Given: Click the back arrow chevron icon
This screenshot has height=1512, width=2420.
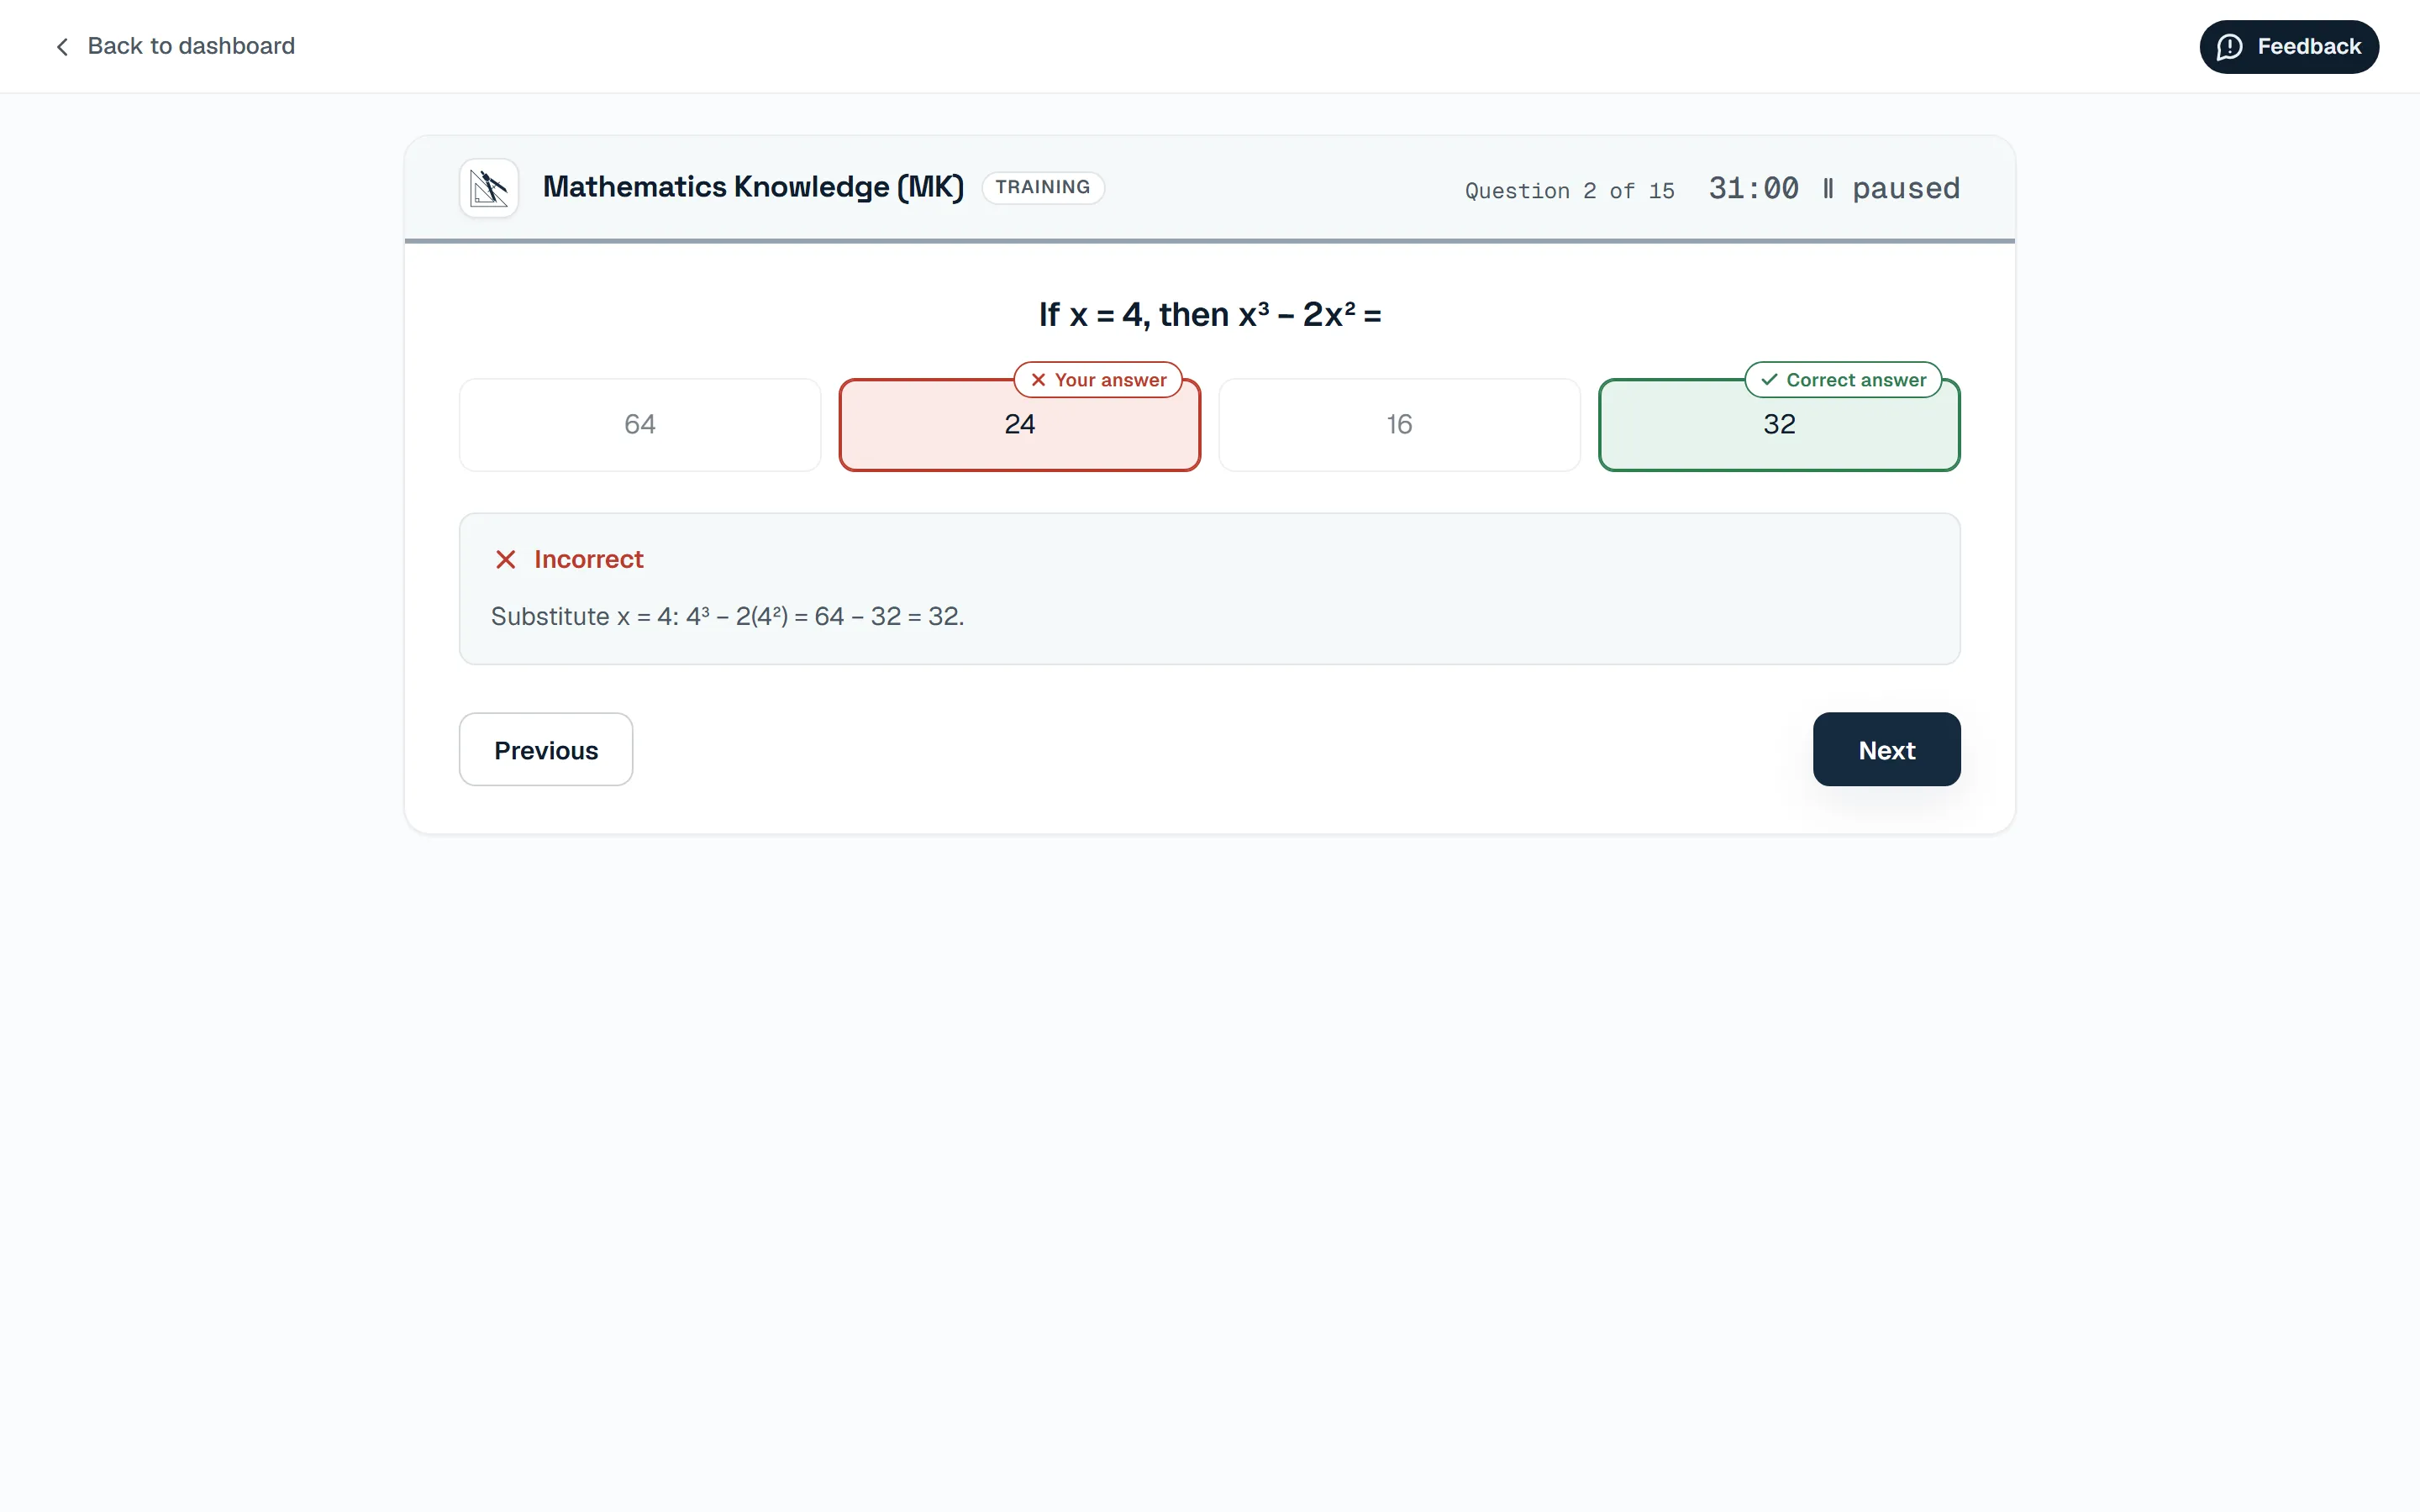Looking at the screenshot, I should [x=62, y=47].
